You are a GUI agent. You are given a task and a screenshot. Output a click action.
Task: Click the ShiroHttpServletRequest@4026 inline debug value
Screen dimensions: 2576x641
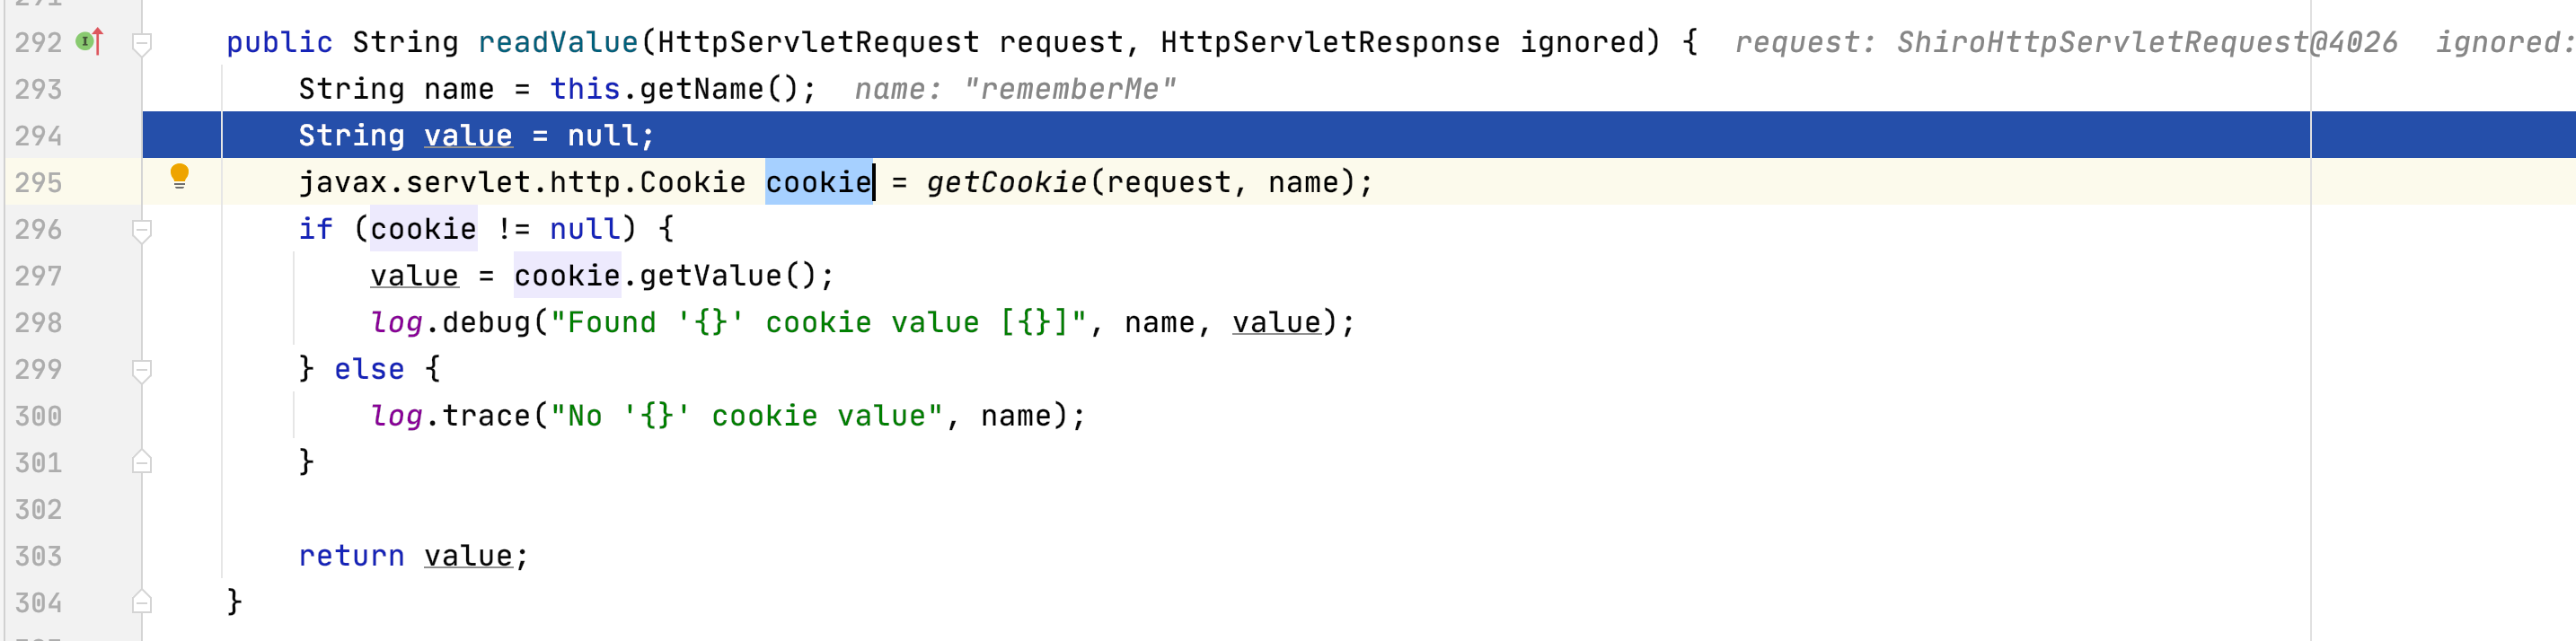click(x=2146, y=43)
